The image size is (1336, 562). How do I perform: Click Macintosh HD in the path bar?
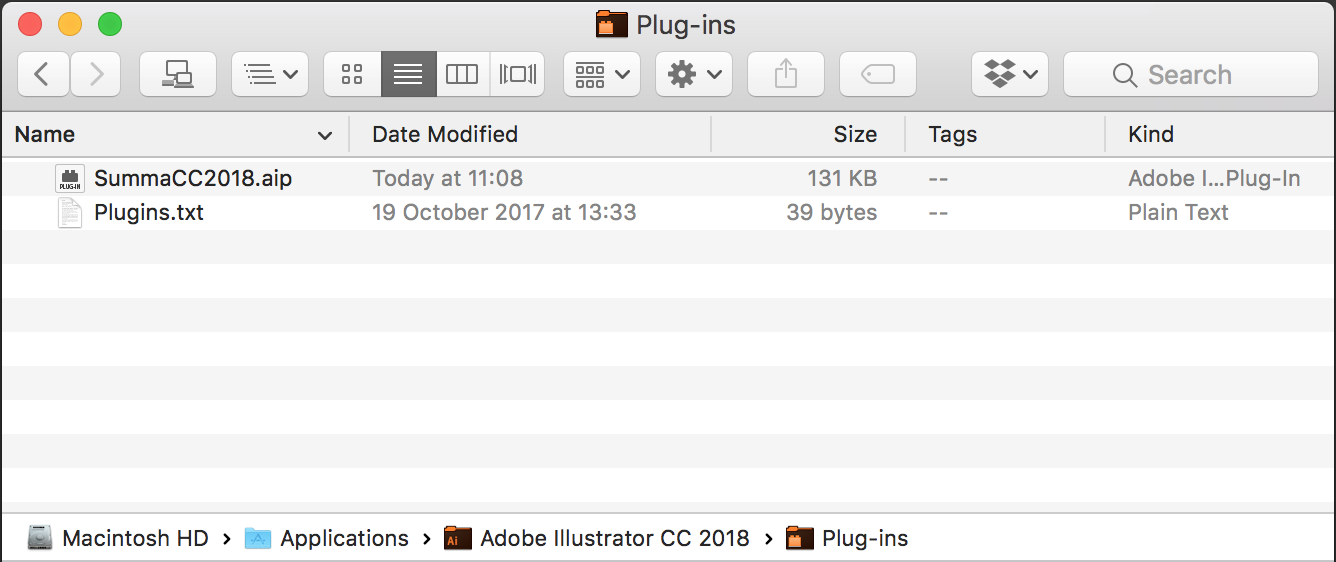(118, 538)
